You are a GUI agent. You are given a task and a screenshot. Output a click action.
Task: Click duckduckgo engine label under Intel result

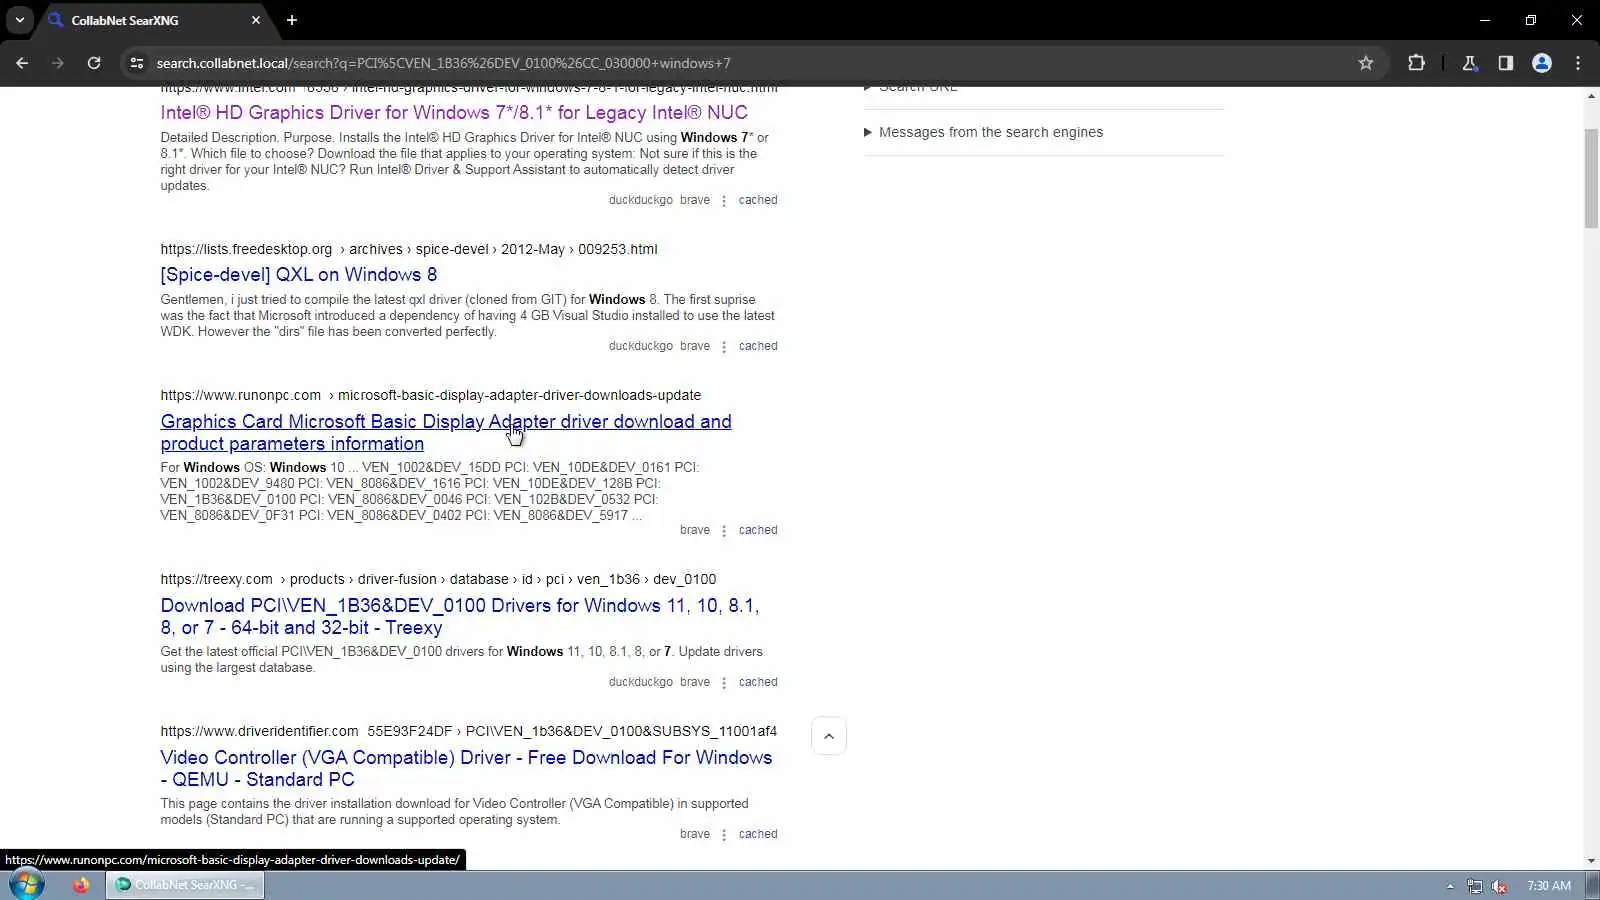coord(641,200)
